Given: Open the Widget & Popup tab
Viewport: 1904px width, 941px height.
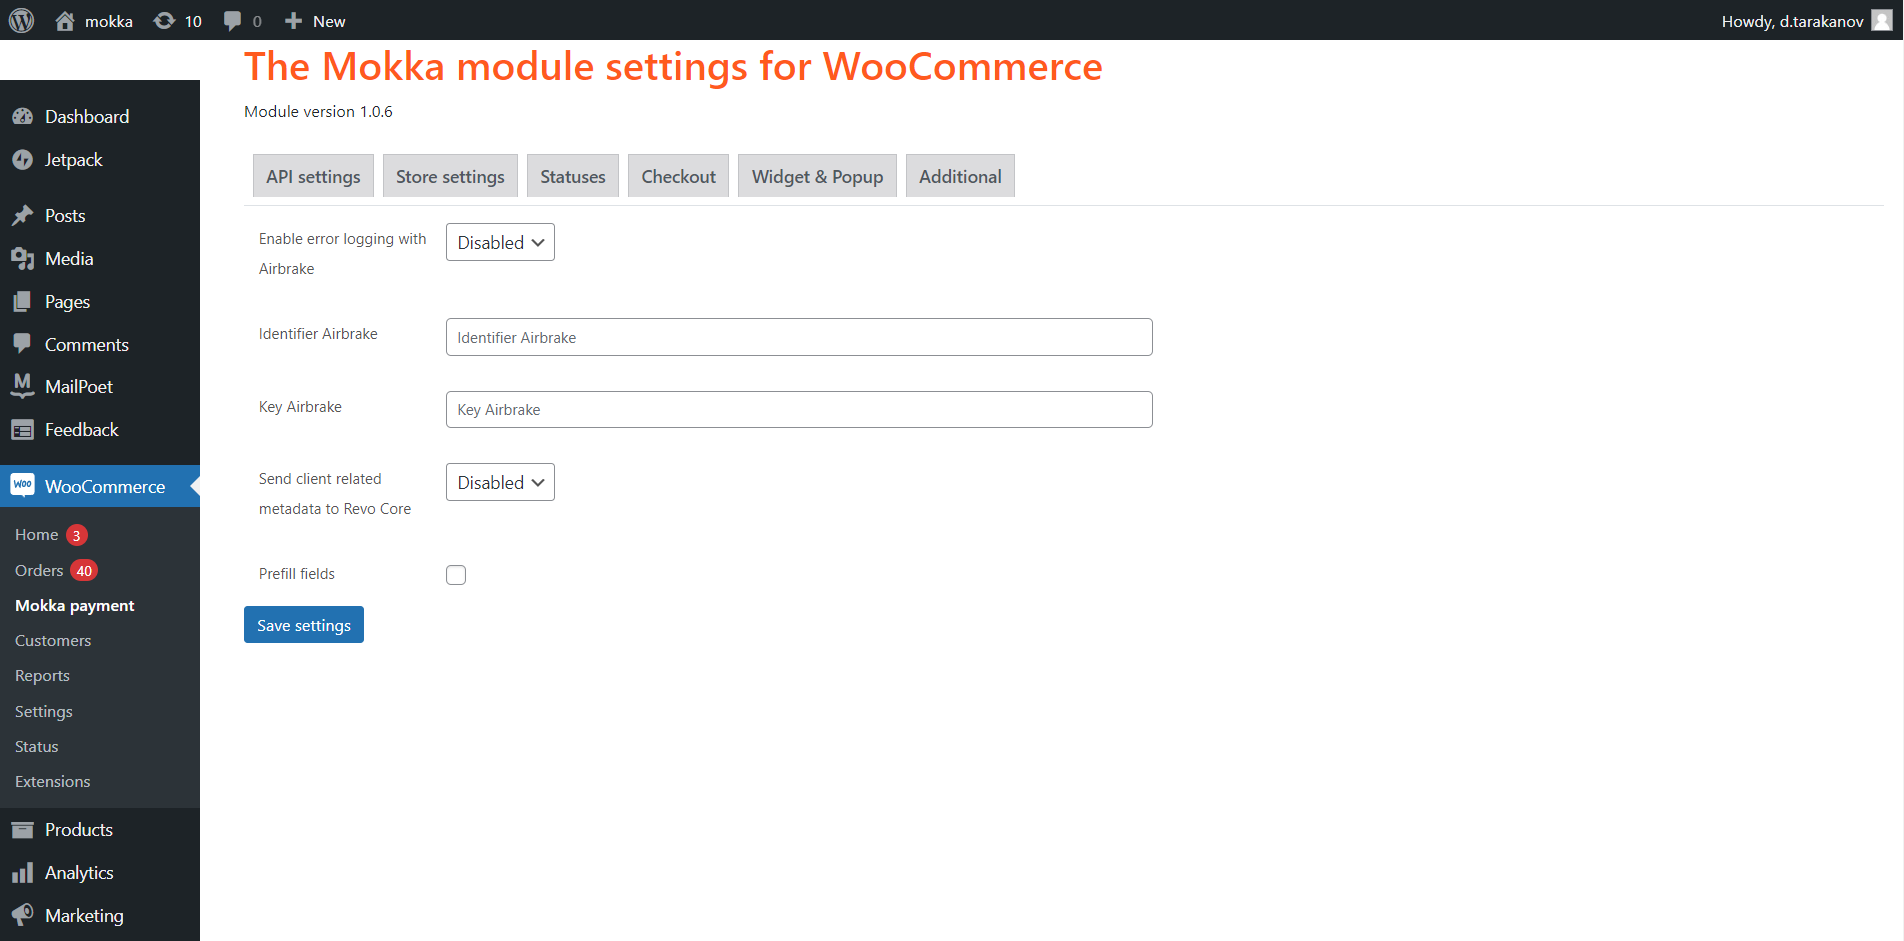Looking at the screenshot, I should tap(817, 177).
